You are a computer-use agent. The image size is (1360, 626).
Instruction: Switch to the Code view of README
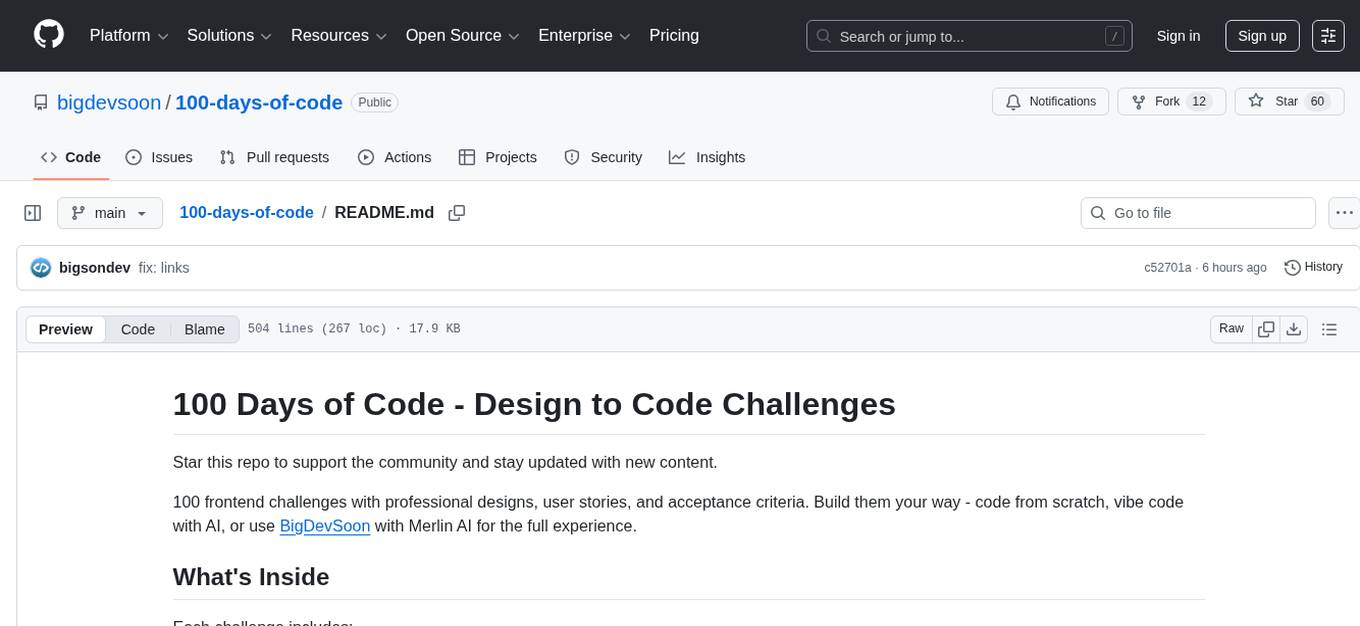[x=137, y=329]
